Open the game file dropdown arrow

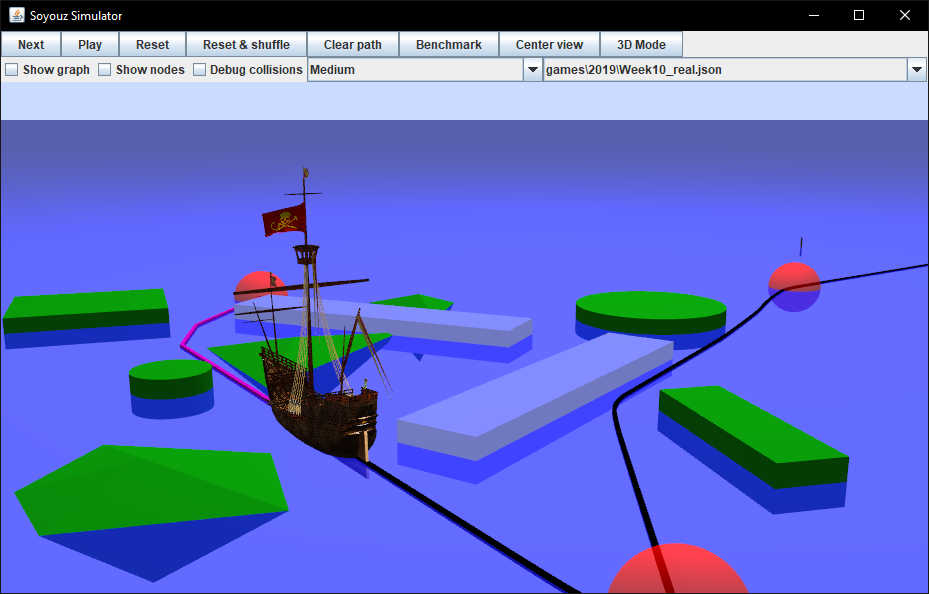coord(917,70)
